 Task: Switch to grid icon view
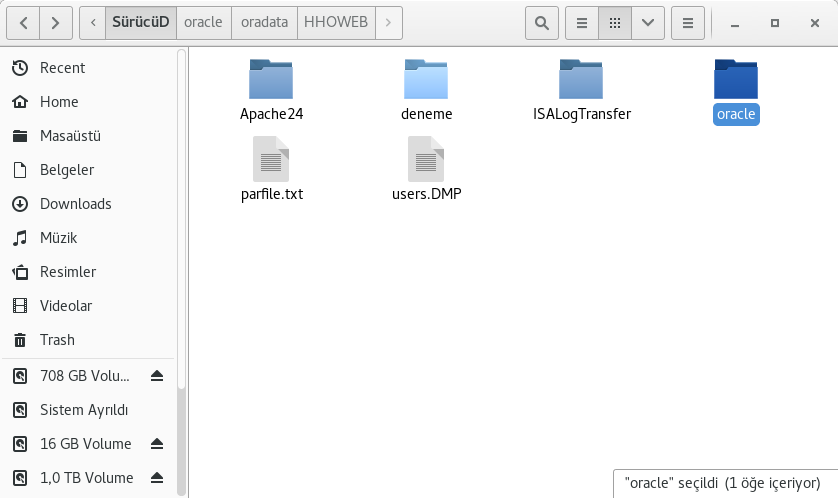click(615, 21)
